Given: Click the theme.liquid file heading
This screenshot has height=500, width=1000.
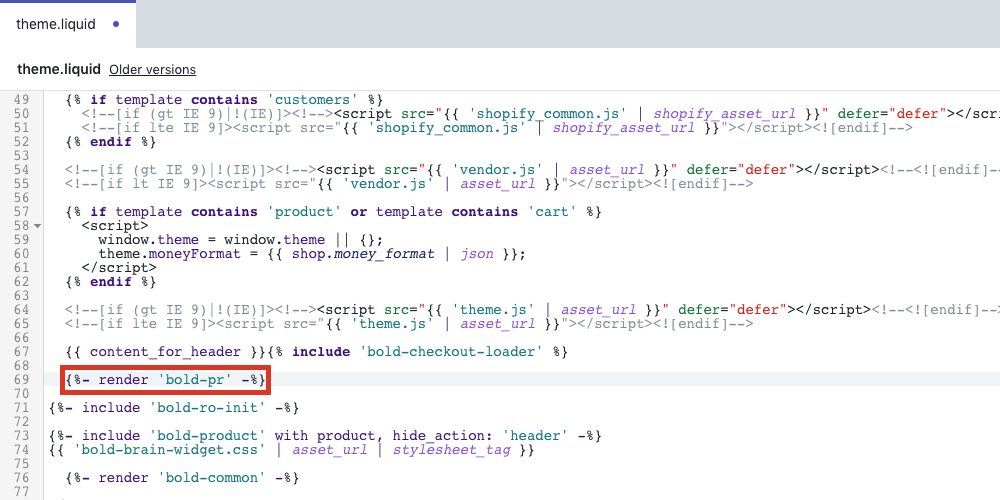Looking at the screenshot, I should point(59,69).
